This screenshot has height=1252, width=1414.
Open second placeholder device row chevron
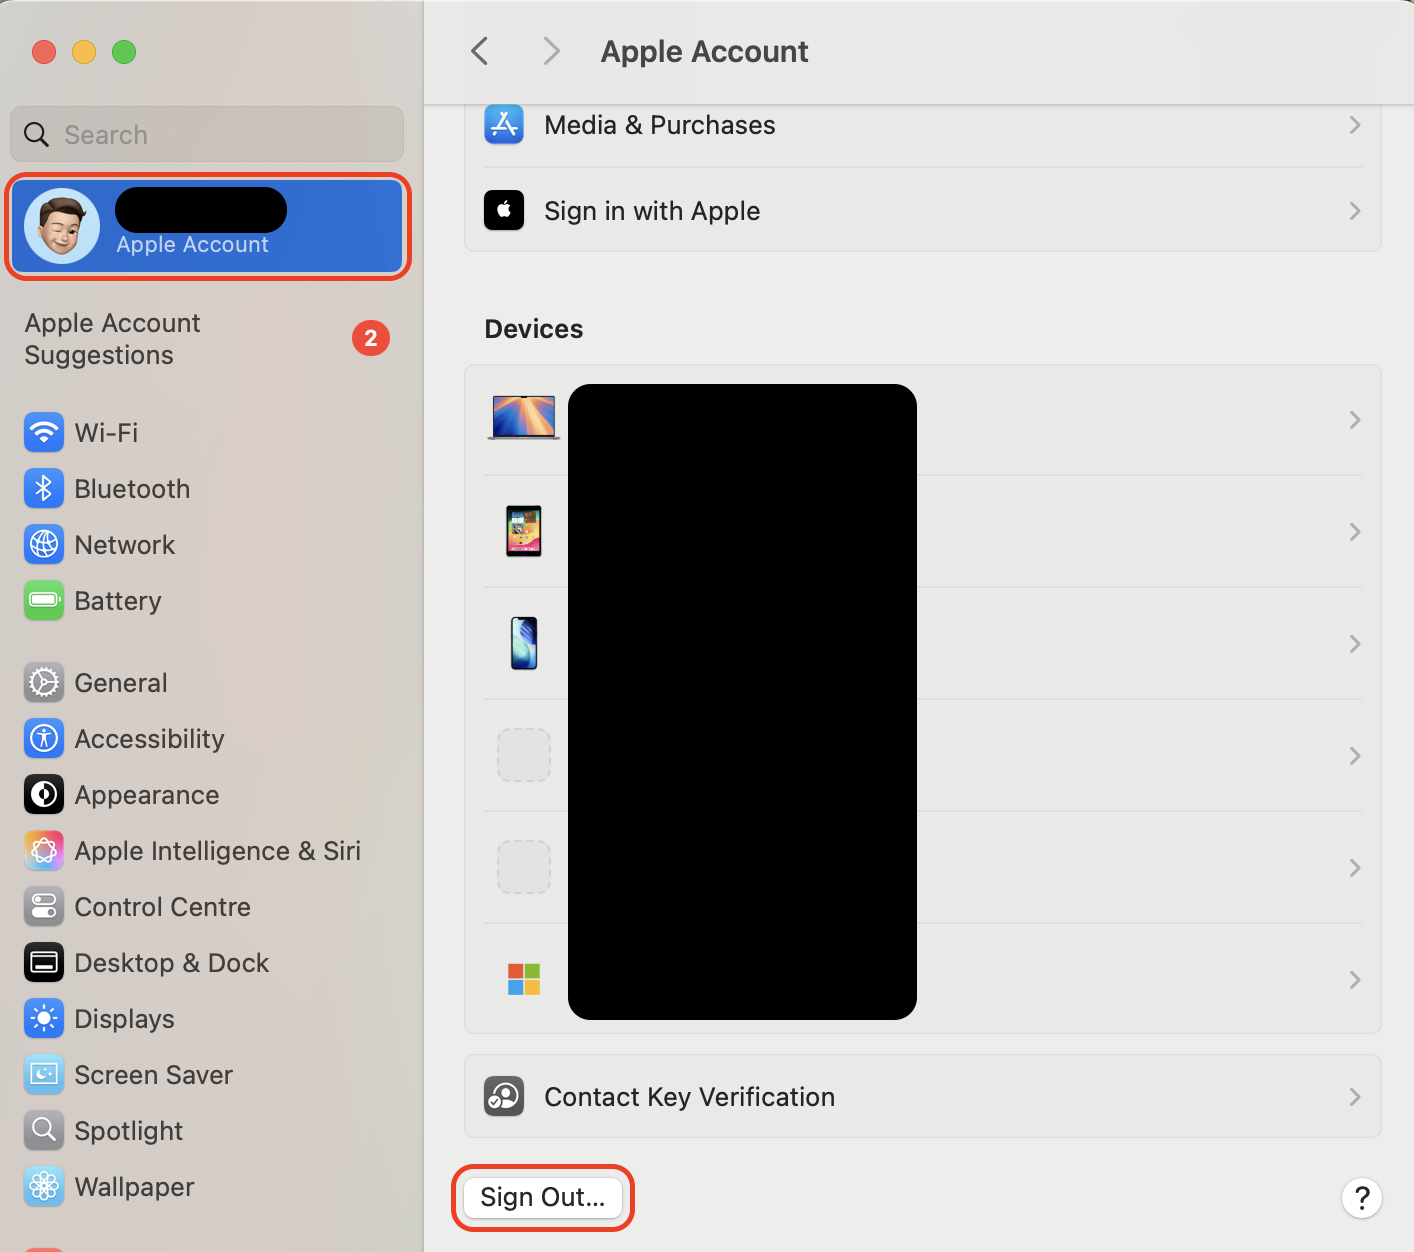coord(1355,868)
